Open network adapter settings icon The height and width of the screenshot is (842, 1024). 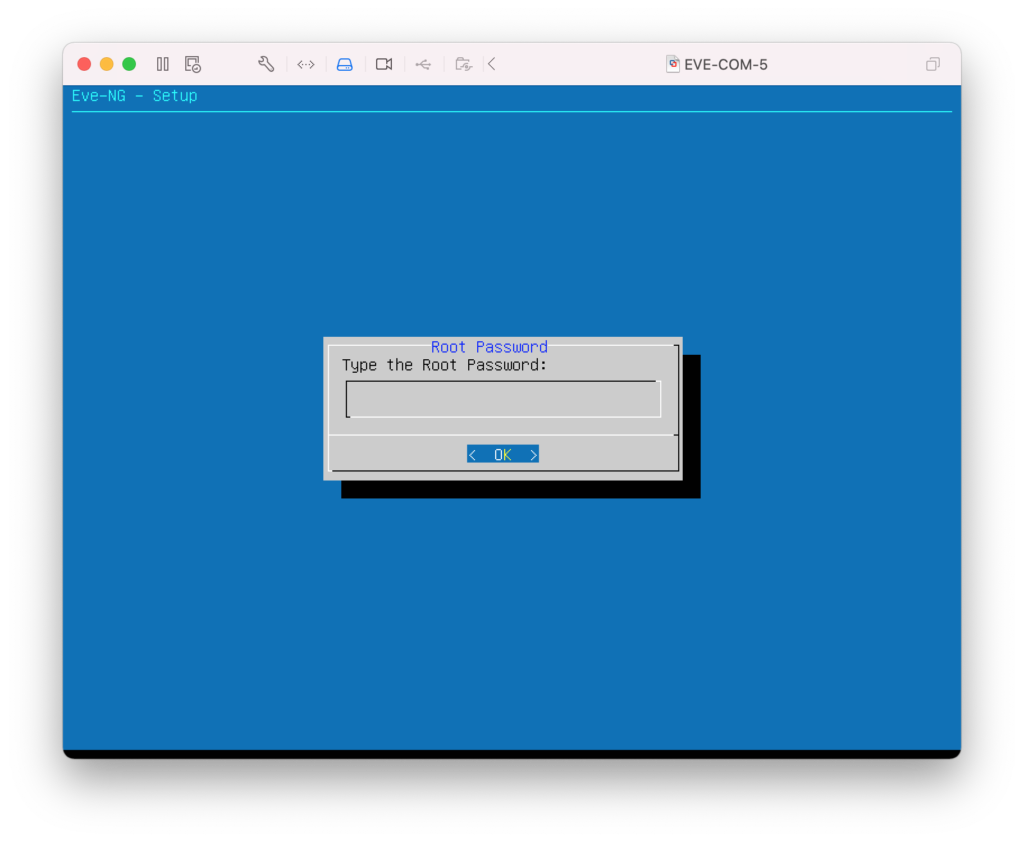pyautogui.click(x=306, y=64)
